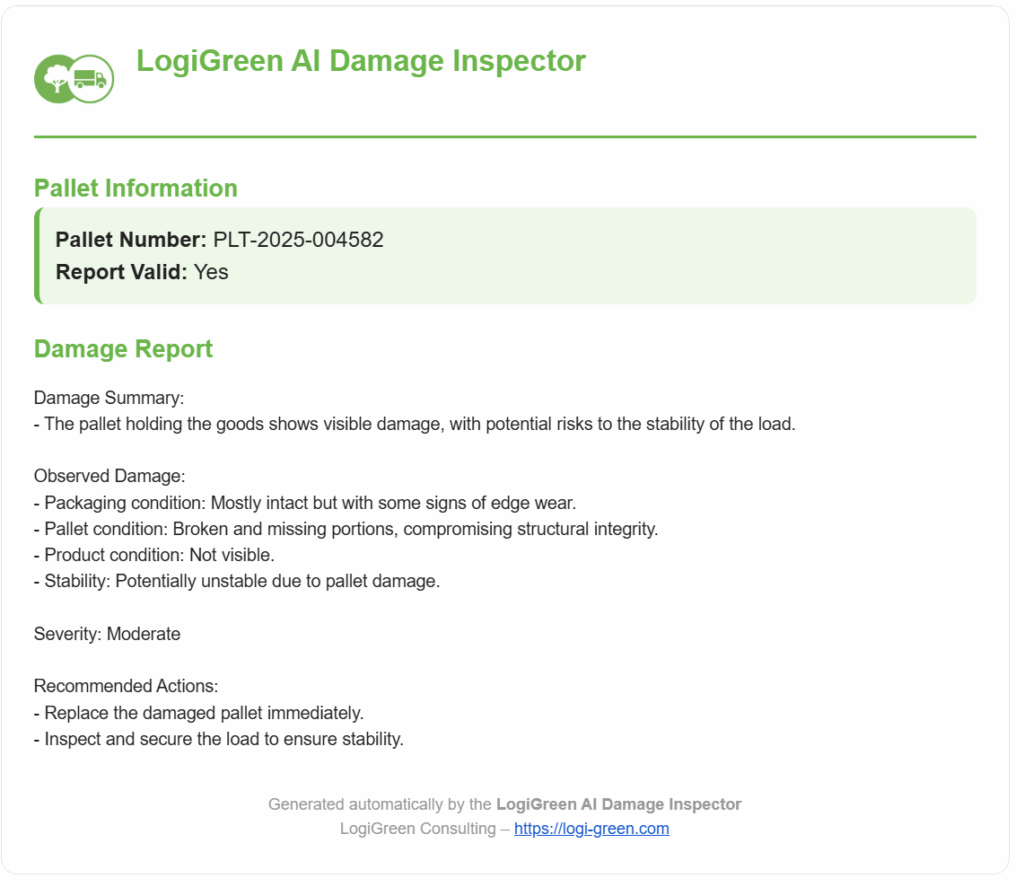Select the Damage Report heading
The height and width of the screenshot is (887, 1024).
click(x=123, y=349)
